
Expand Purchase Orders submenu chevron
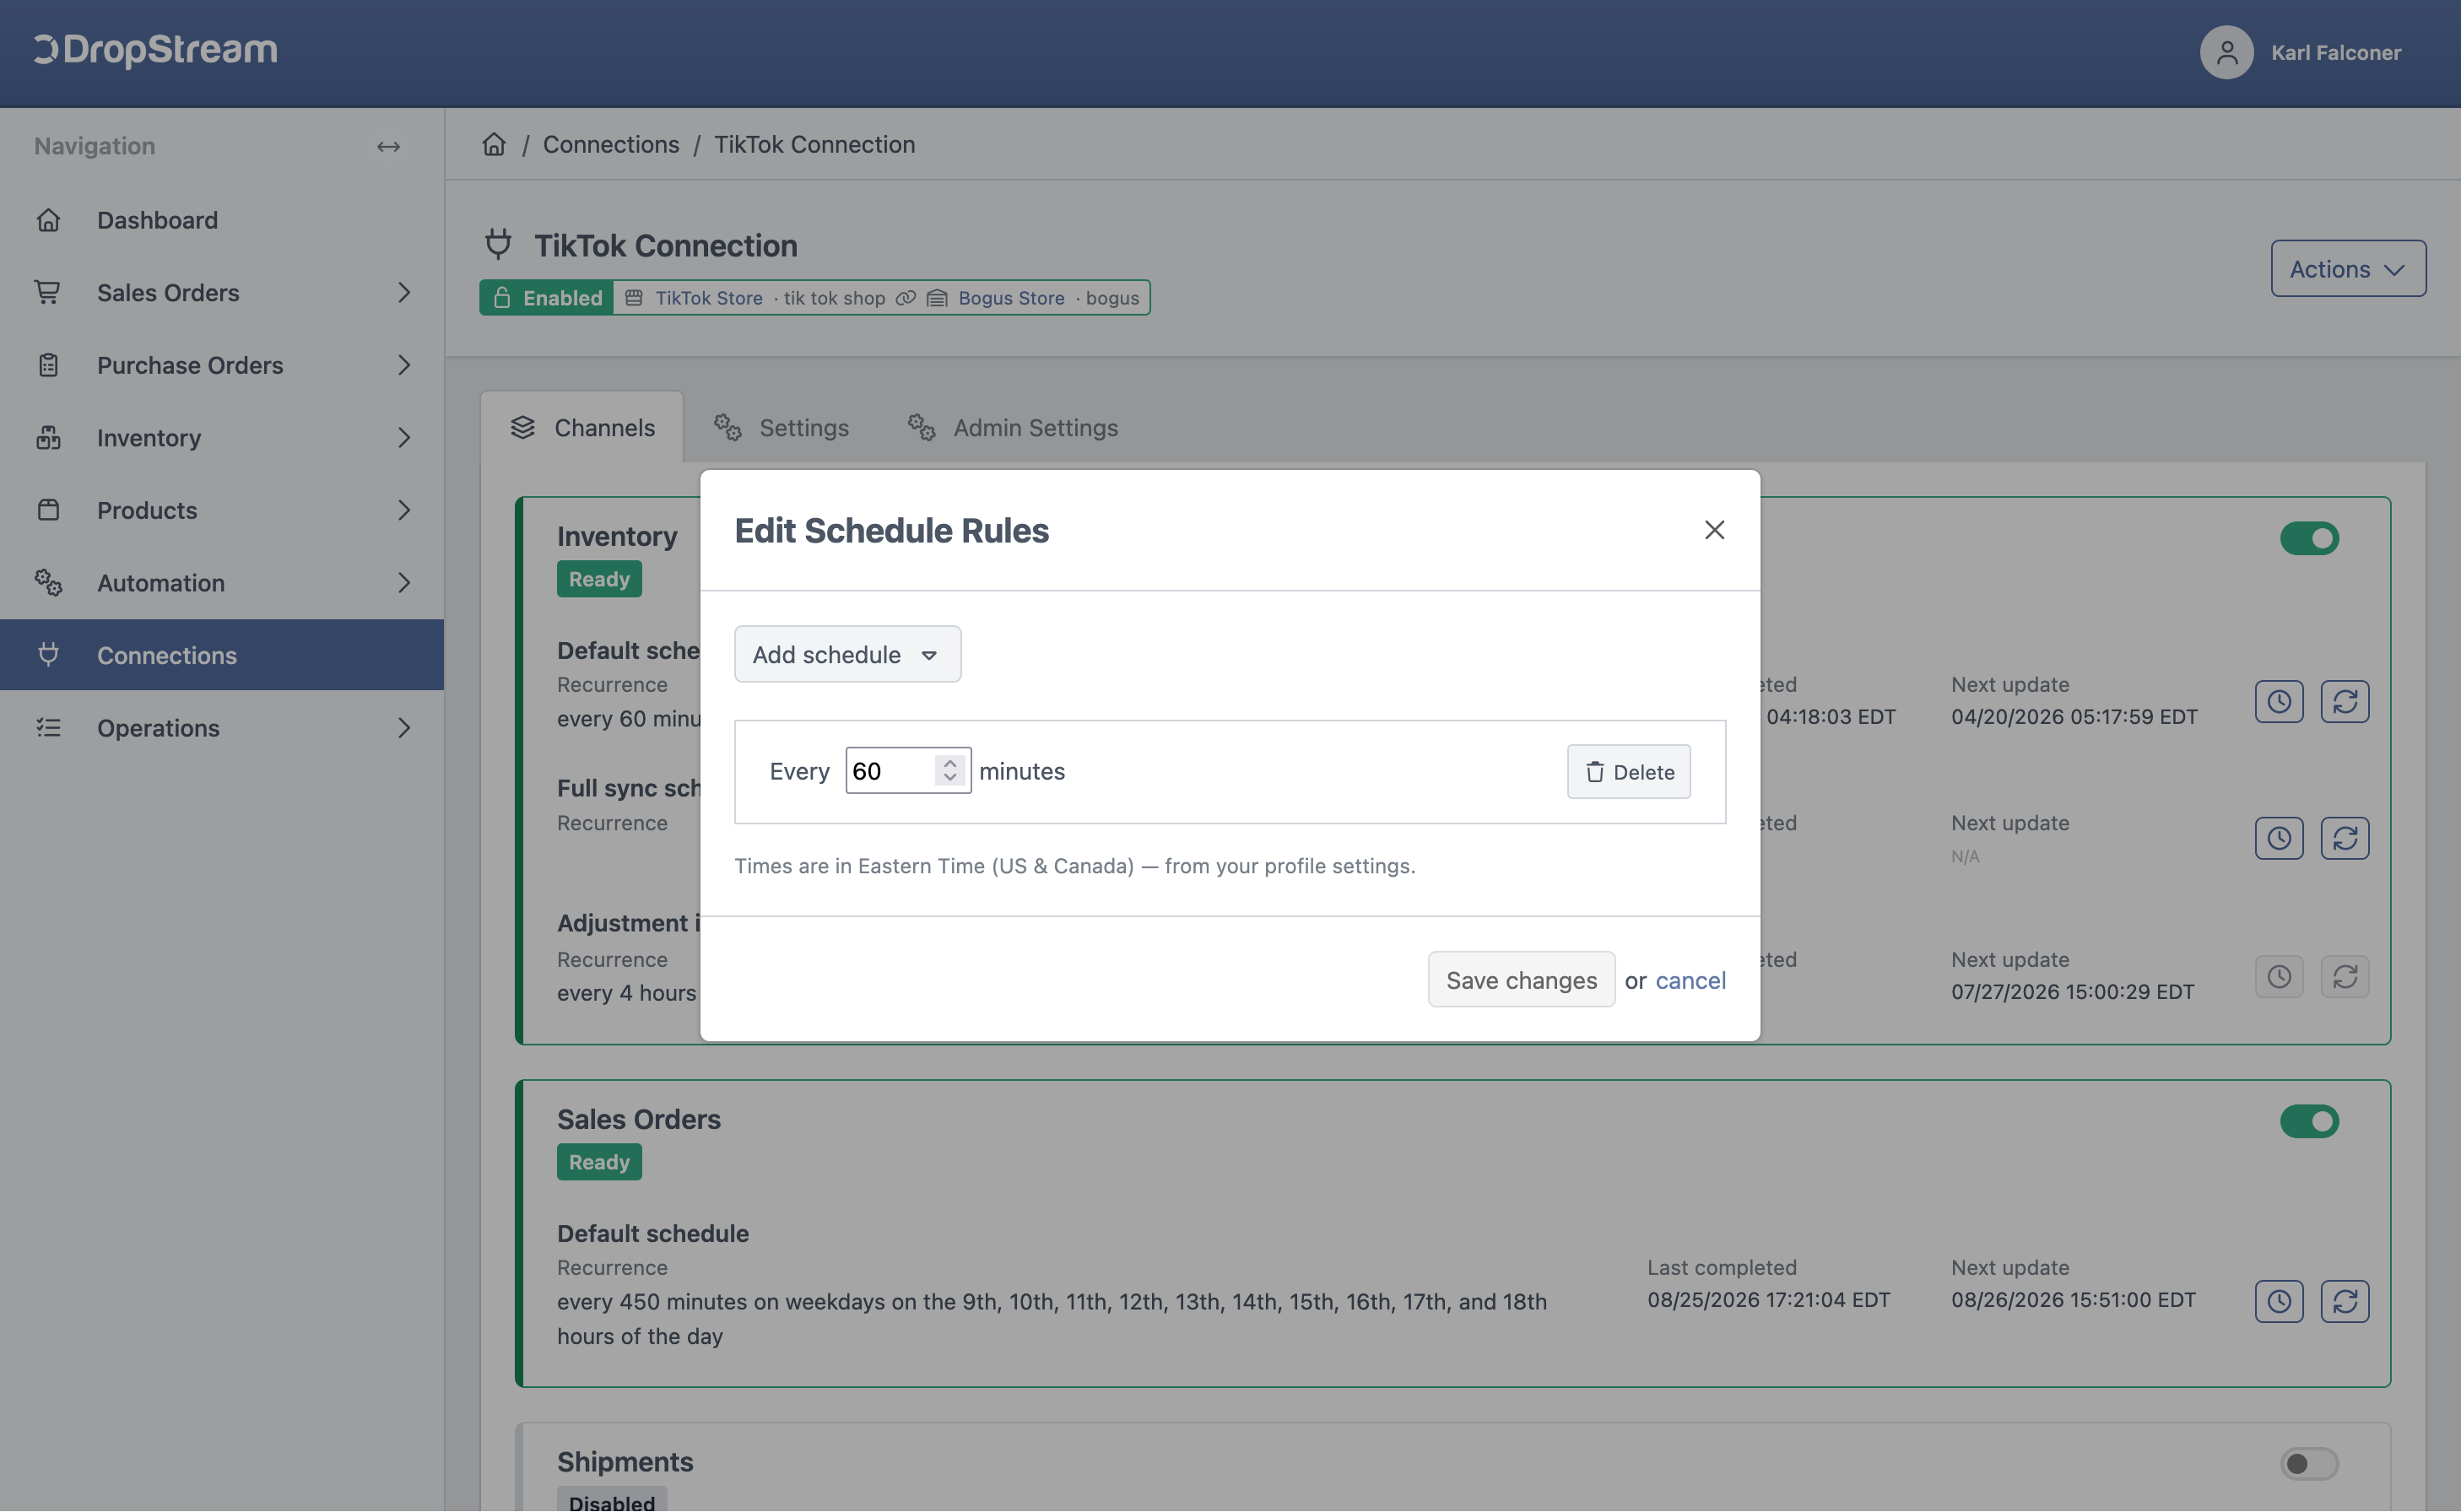tap(404, 365)
